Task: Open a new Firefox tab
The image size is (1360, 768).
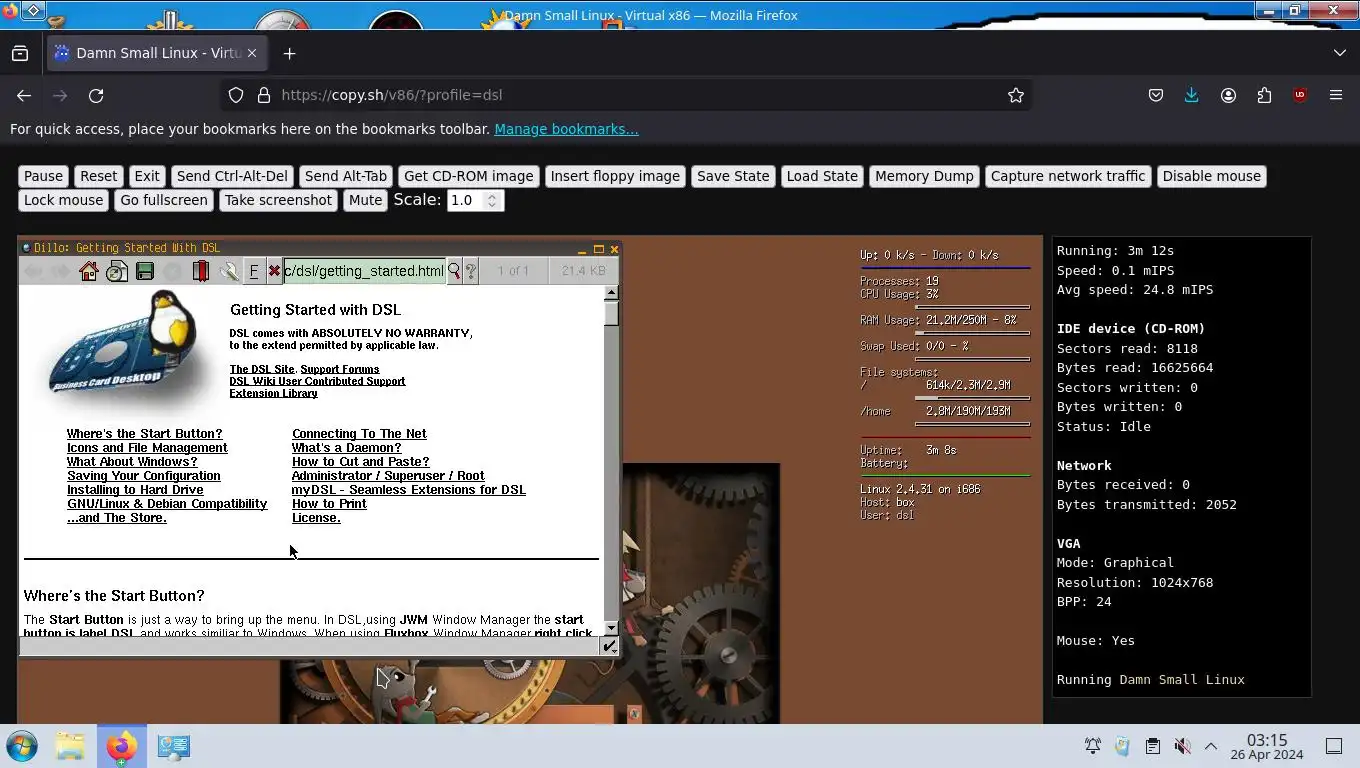Action: [x=290, y=53]
